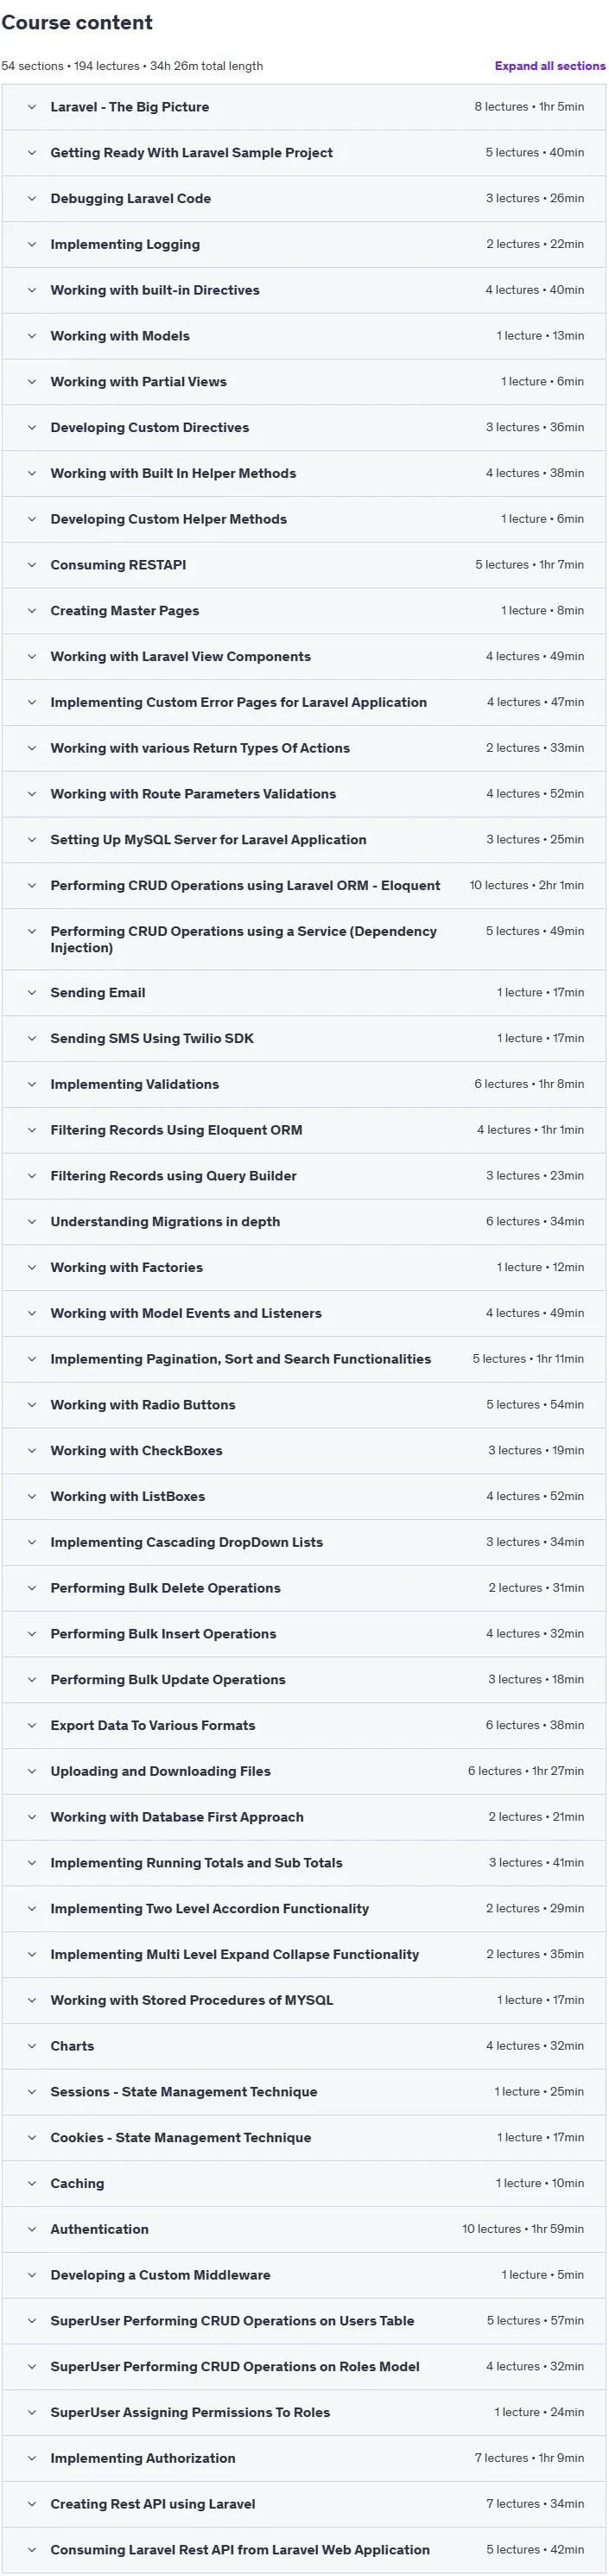Open Sending SMS Using Twilio SDK section

(x=152, y=1039)
